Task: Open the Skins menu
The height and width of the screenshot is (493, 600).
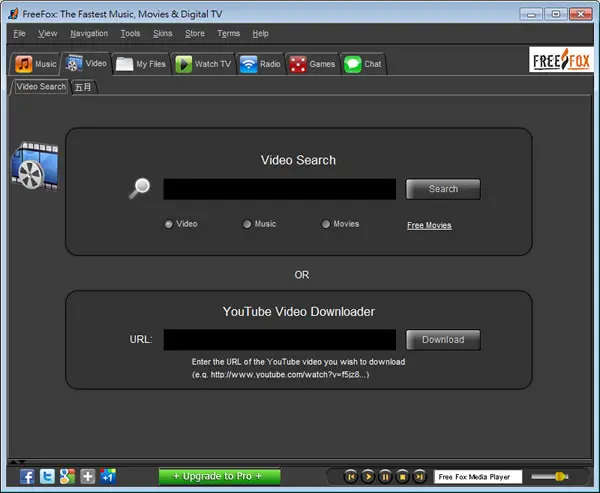Action: 163,34
